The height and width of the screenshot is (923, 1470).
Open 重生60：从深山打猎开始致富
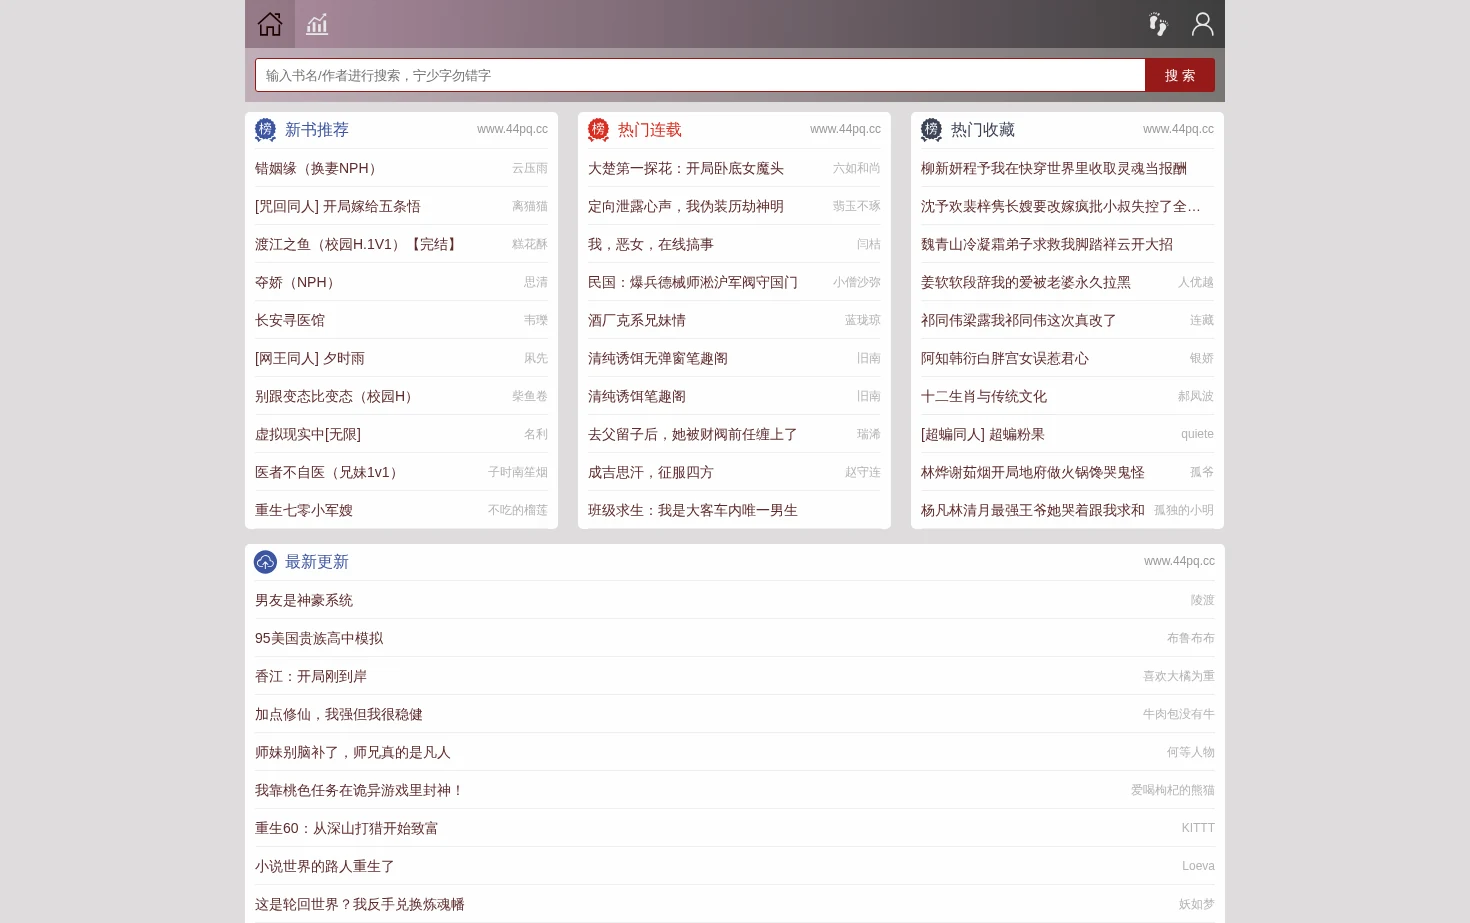click(x=347, y=828)
